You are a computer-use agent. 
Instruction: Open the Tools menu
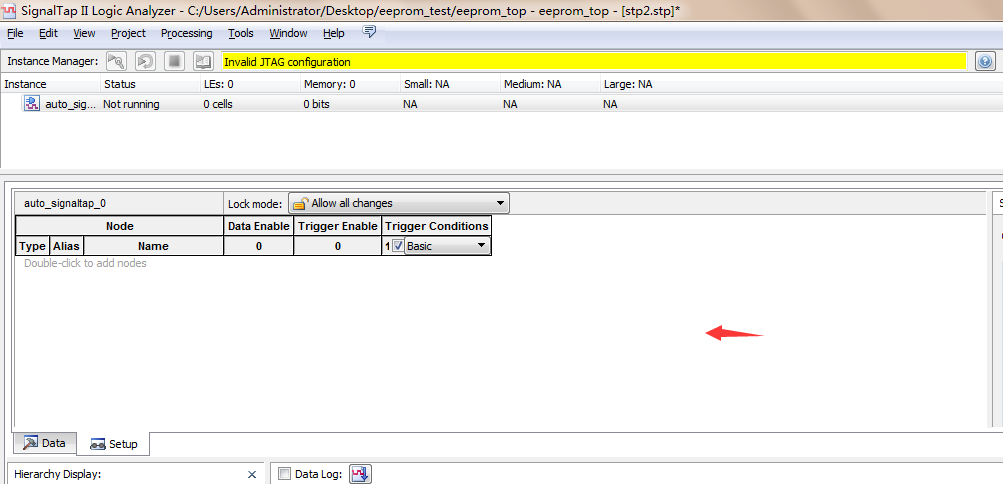pos(241,33)
